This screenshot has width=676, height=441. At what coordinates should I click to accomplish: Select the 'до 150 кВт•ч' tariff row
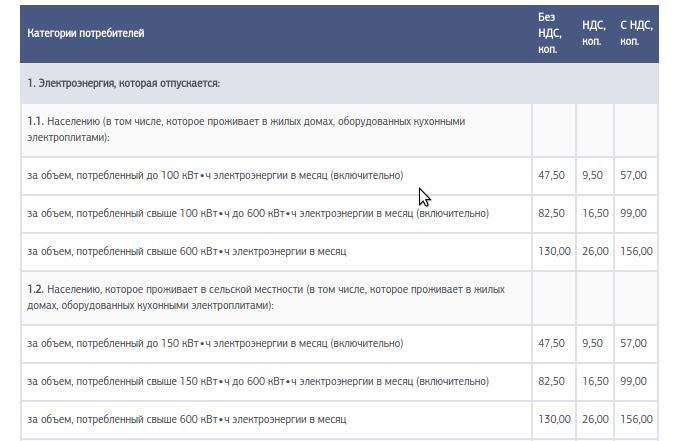(339, 344)
